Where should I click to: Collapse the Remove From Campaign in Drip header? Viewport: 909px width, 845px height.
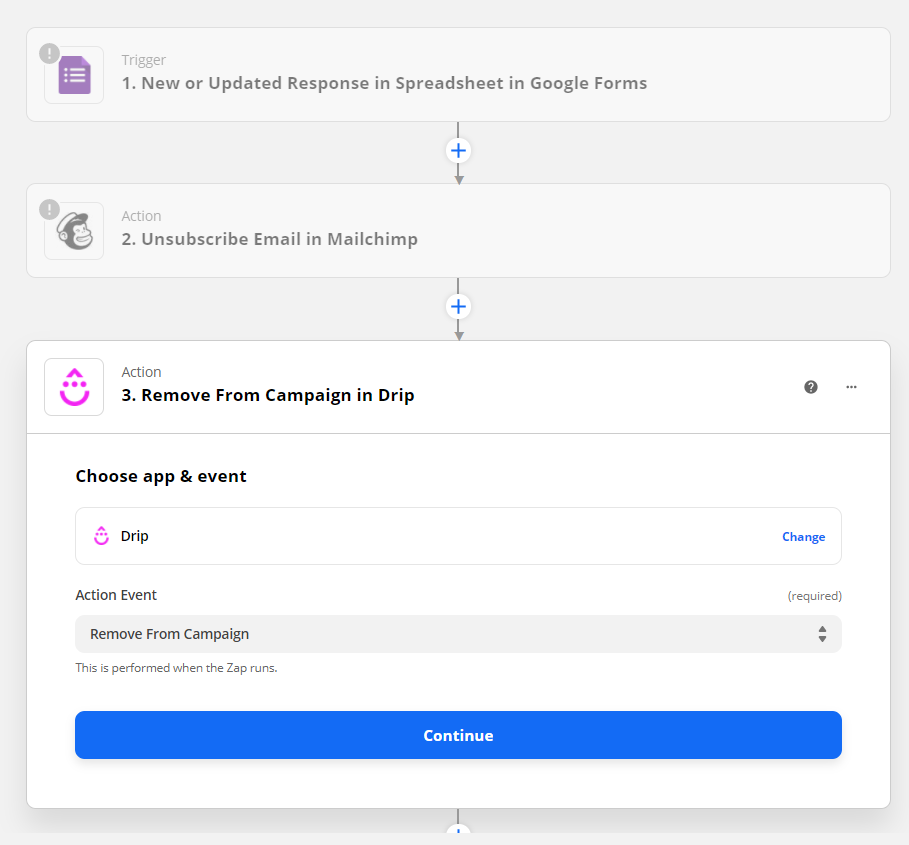point(458,387)
